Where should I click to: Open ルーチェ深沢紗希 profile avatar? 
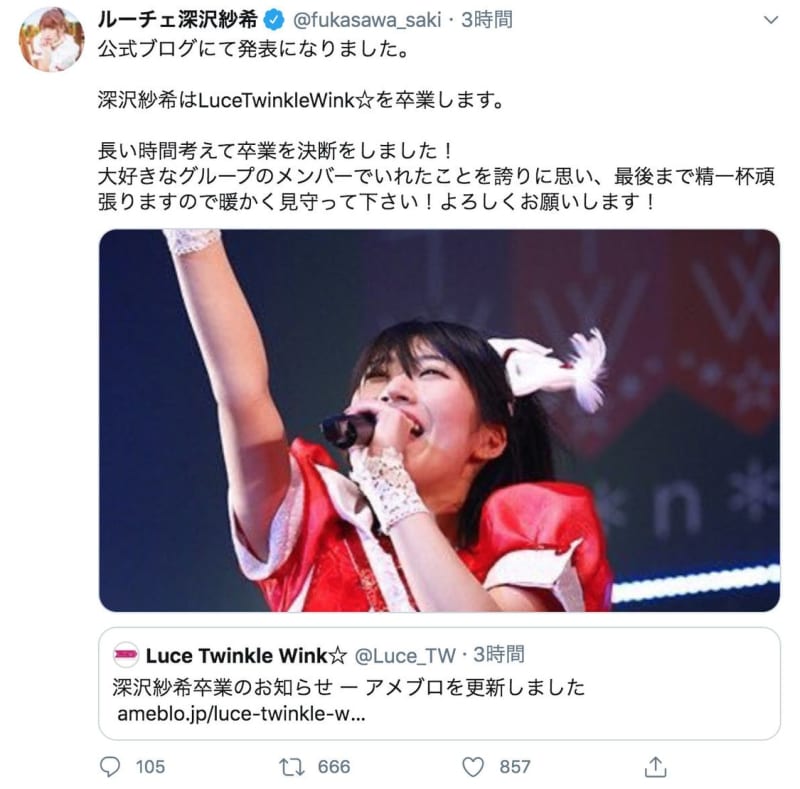click(x=52, y=39)
